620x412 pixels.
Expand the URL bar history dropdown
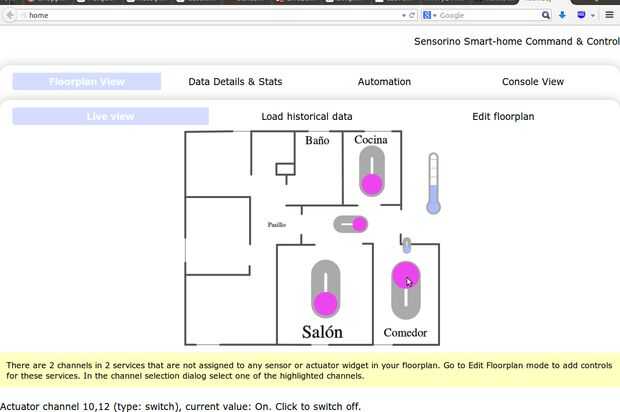click(x=404, y=15)
